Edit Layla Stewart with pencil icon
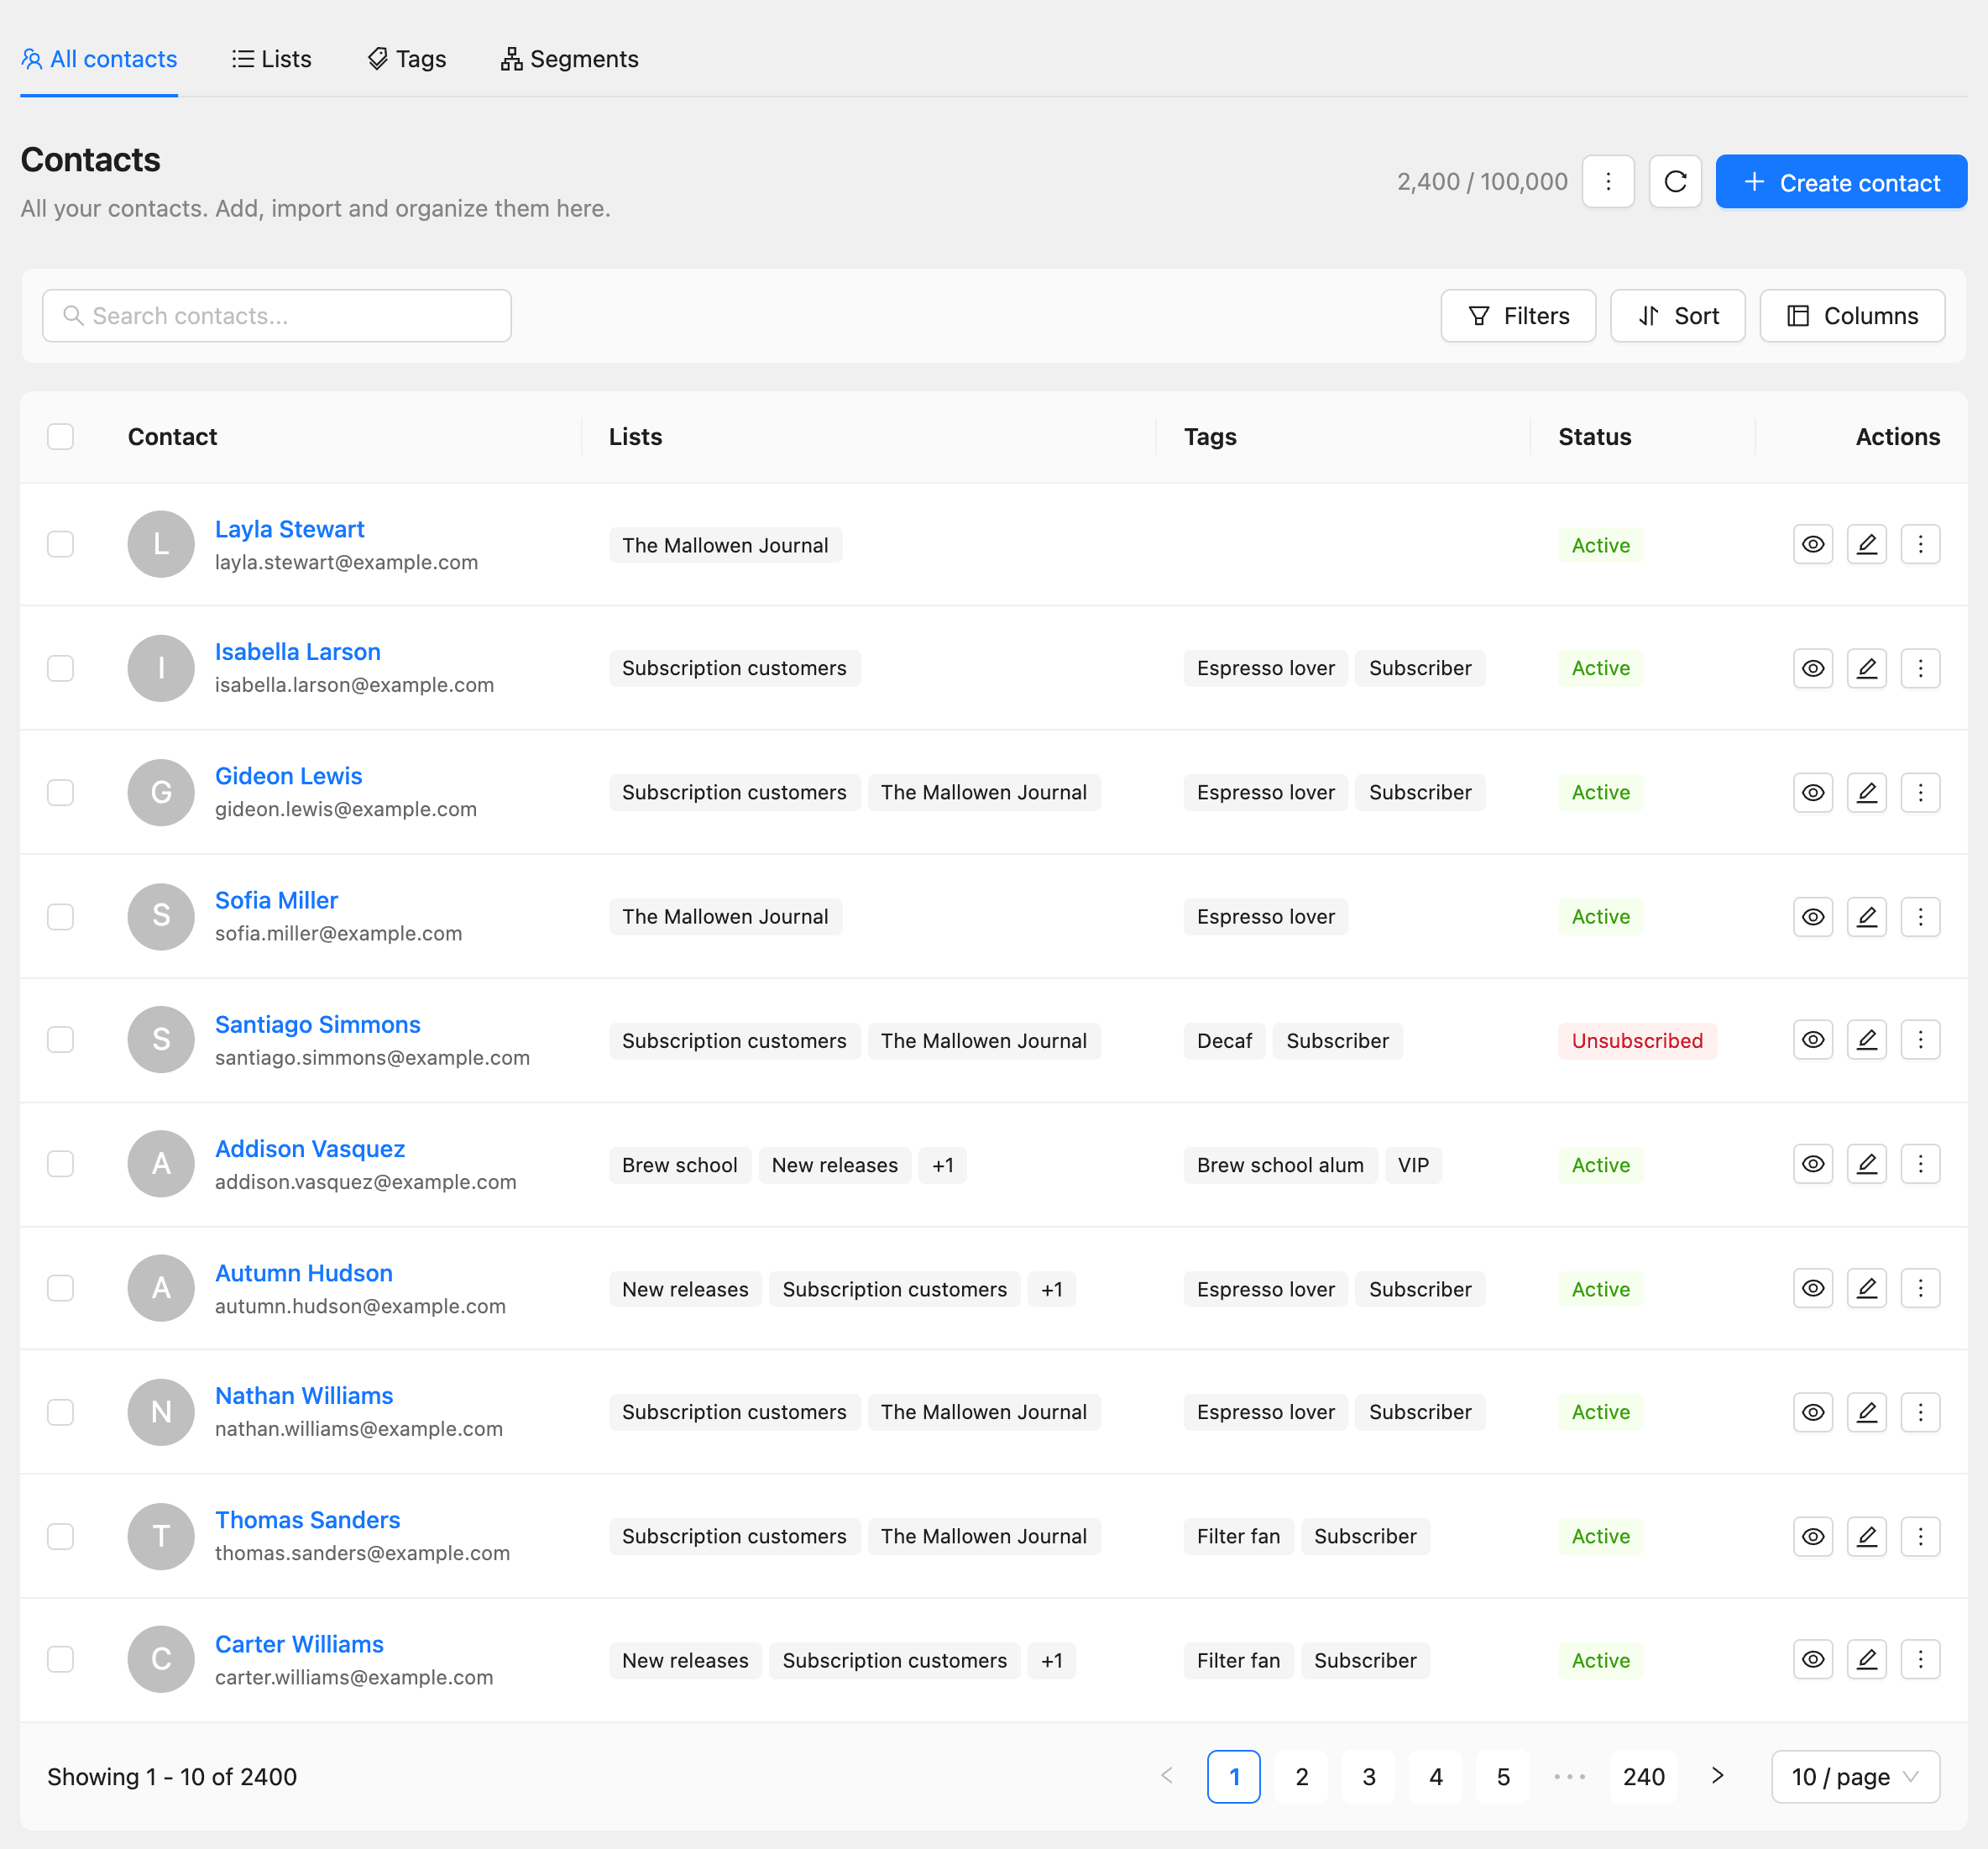 1866,544
